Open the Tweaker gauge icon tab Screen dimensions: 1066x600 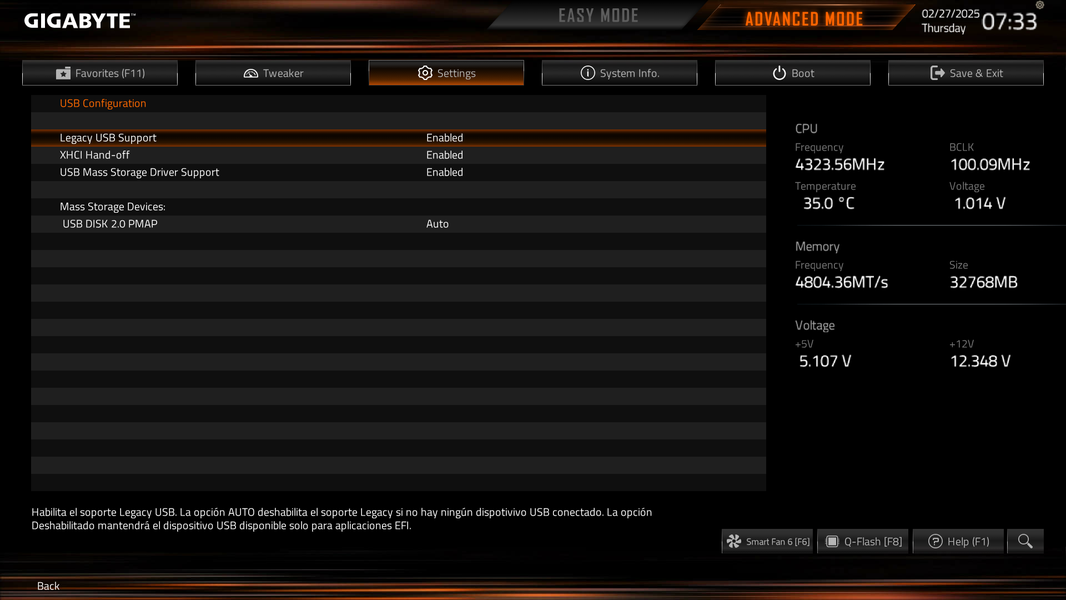point(273,73)
